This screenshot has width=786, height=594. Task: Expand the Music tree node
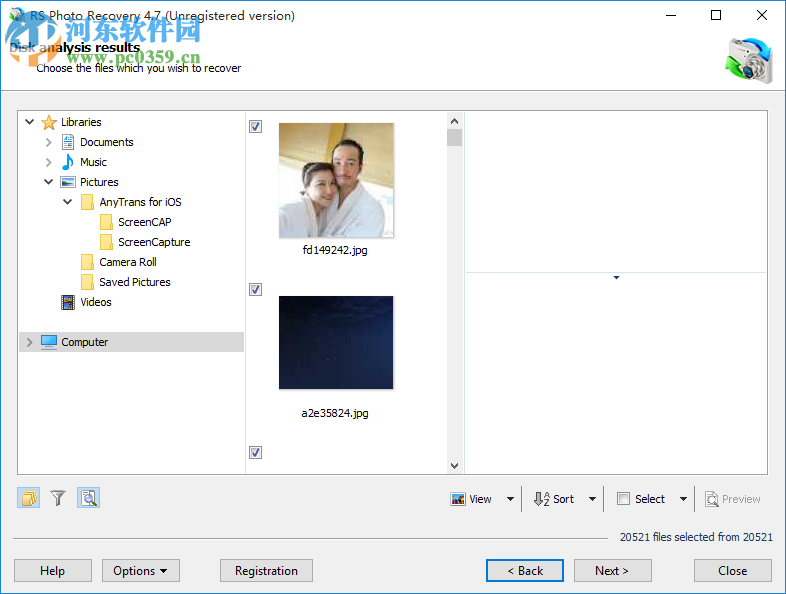coord(49,162)
